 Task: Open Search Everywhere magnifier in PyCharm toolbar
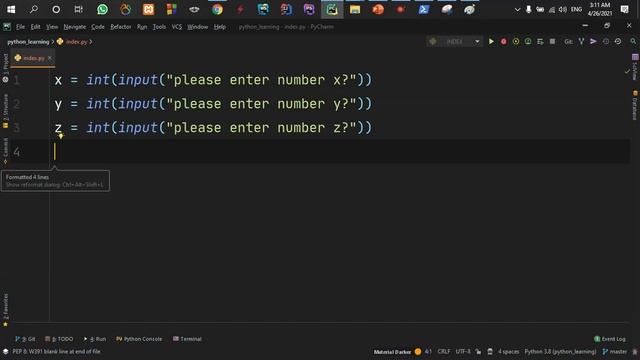tap(633, 42)
